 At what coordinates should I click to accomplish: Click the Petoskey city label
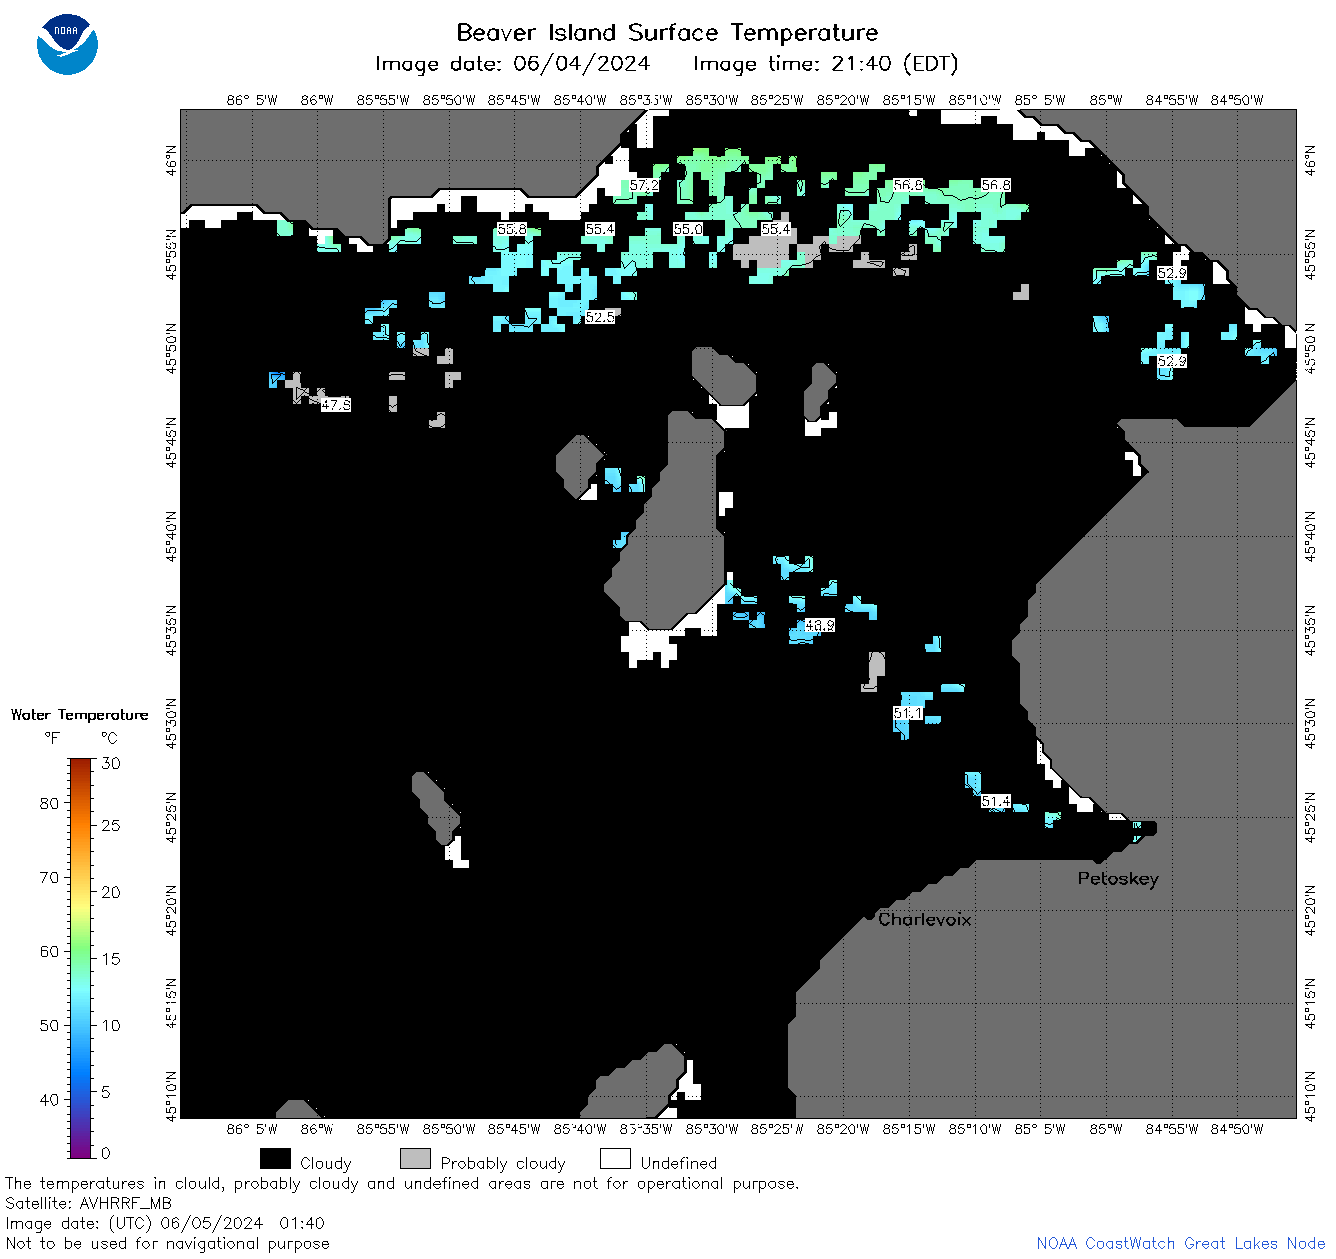tap(1118, 879)
